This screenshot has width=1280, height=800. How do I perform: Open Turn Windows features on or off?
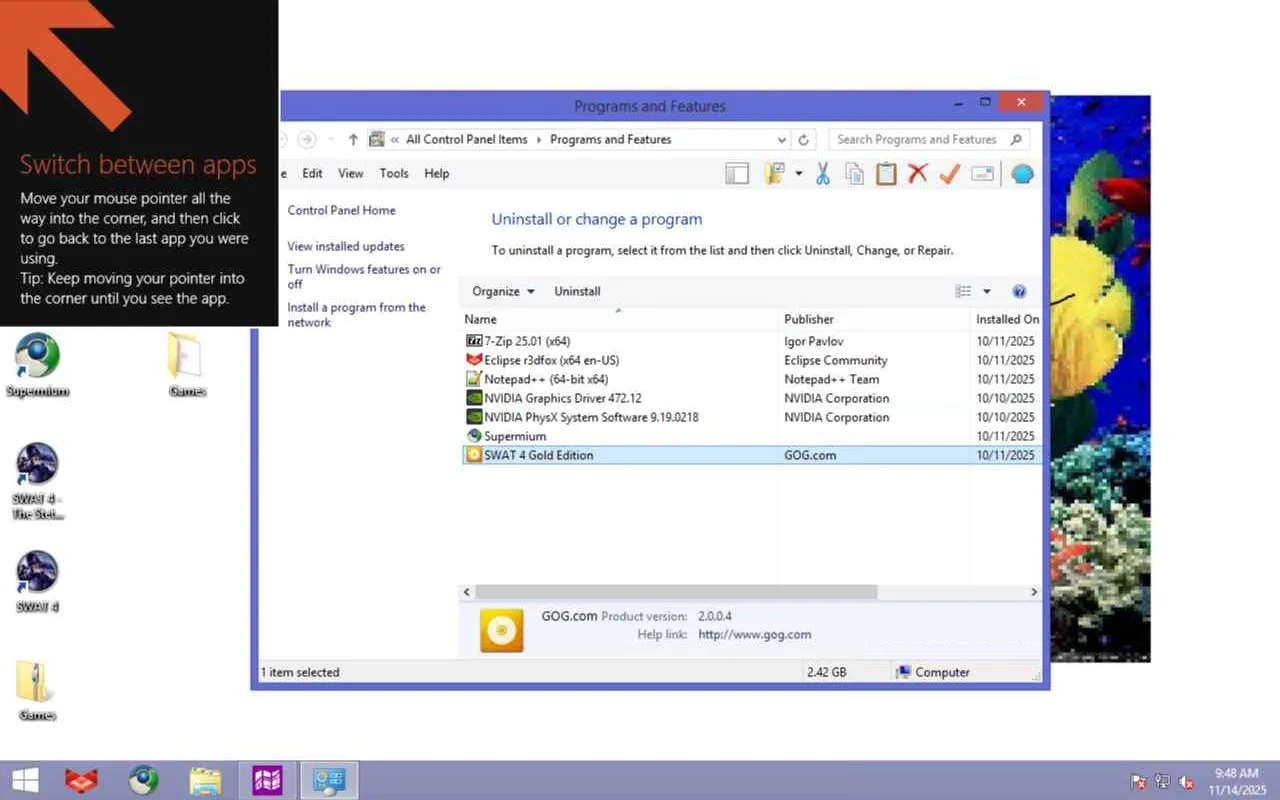click(x=364, y=277)
